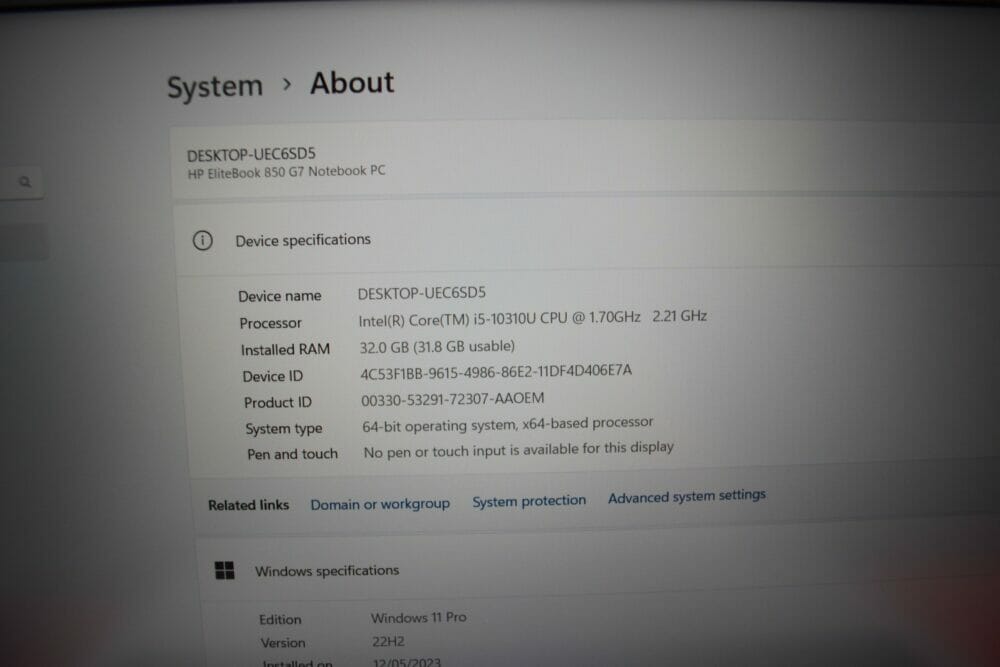1000x667 pixels.
Task: Click the Device specifications info icon
Action: tap(203, 240)
